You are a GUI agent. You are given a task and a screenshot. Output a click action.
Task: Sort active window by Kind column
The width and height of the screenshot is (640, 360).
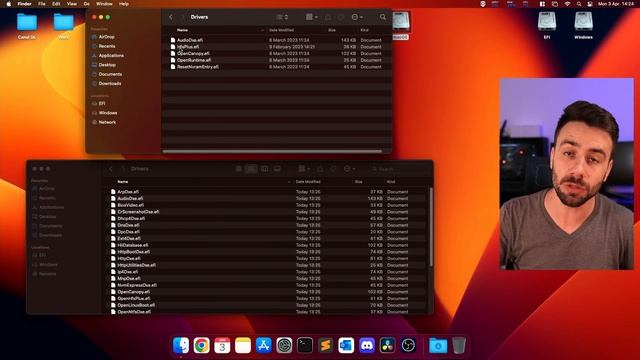[364, 30]
